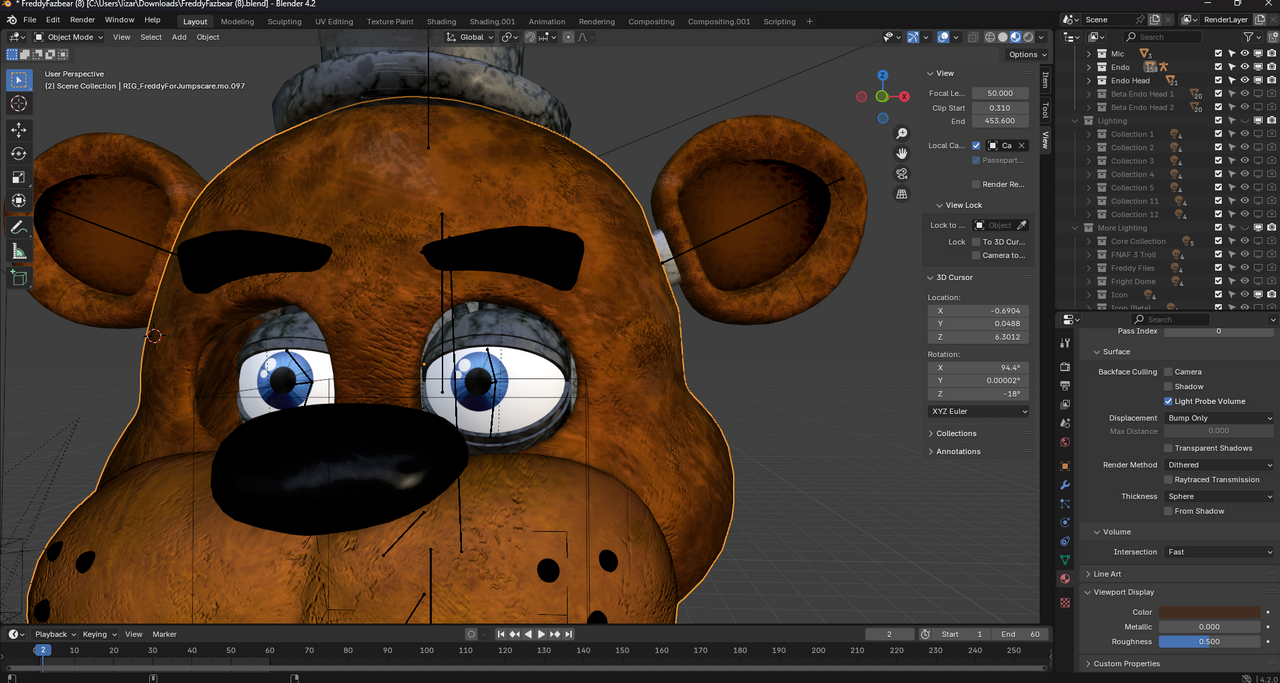The image size is (1280, 683).
Task: Open the Object Data properties tab icon
Action: tap(1065, 561)
